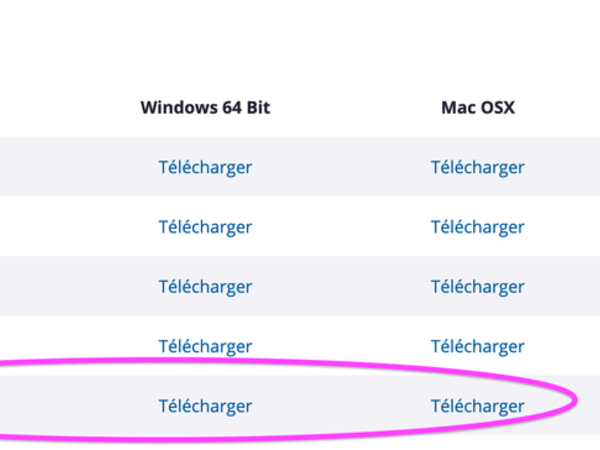
Task: Select fourth row Windows Télécharger link
Action: pos(205,347)
